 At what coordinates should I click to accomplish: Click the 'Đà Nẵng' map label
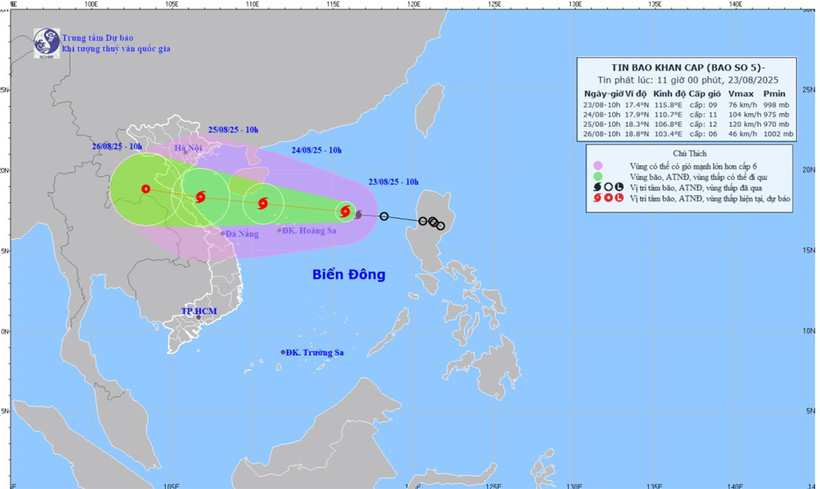(243, 234)
